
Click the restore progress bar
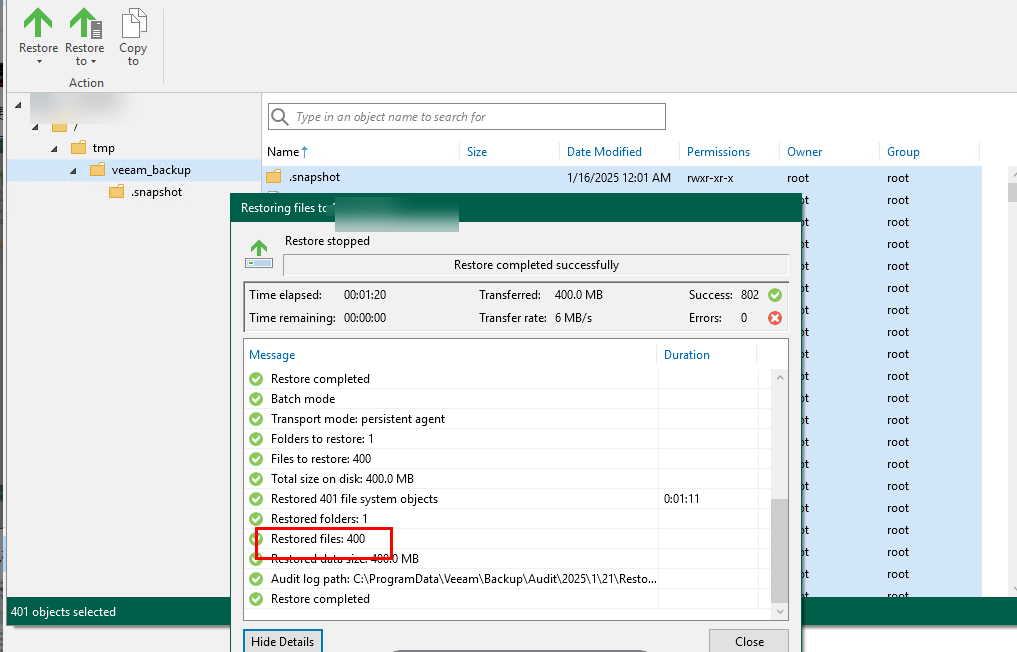536,265
